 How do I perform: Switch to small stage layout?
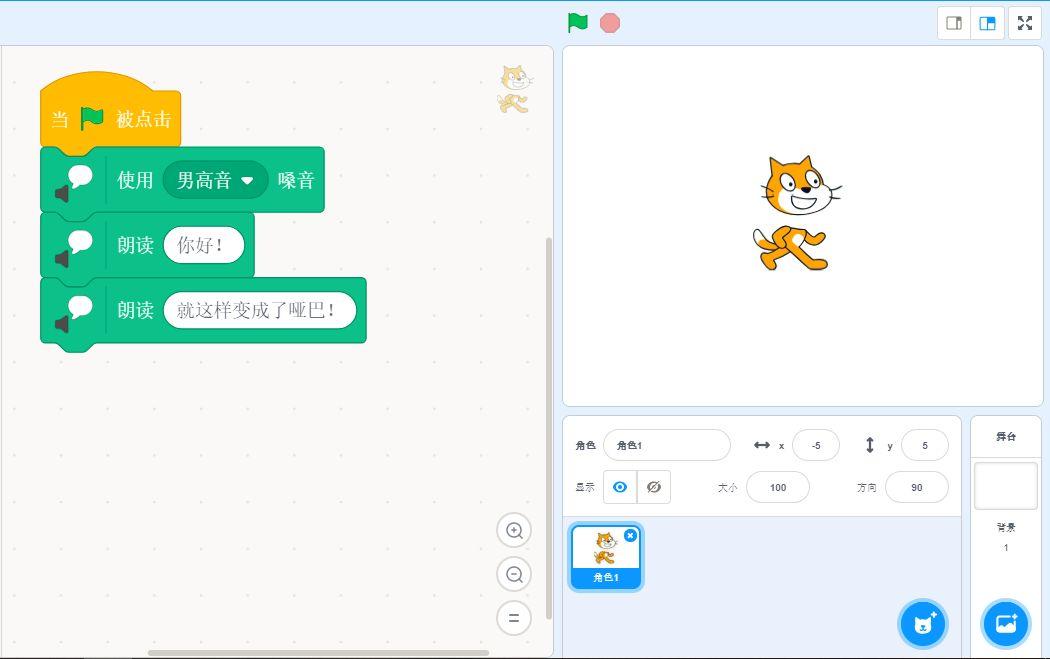coord(954,23)
